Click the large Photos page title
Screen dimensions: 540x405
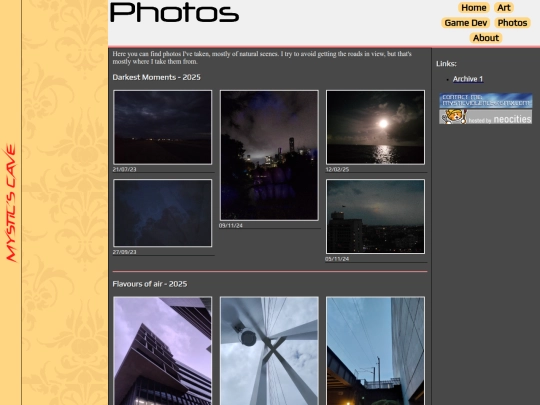click(x=174, y=13)
